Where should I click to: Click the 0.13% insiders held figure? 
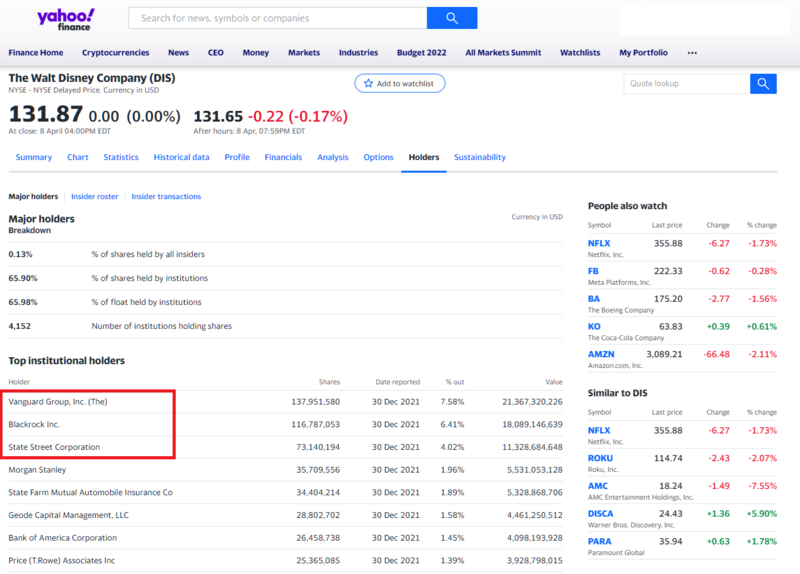point(20,254)
